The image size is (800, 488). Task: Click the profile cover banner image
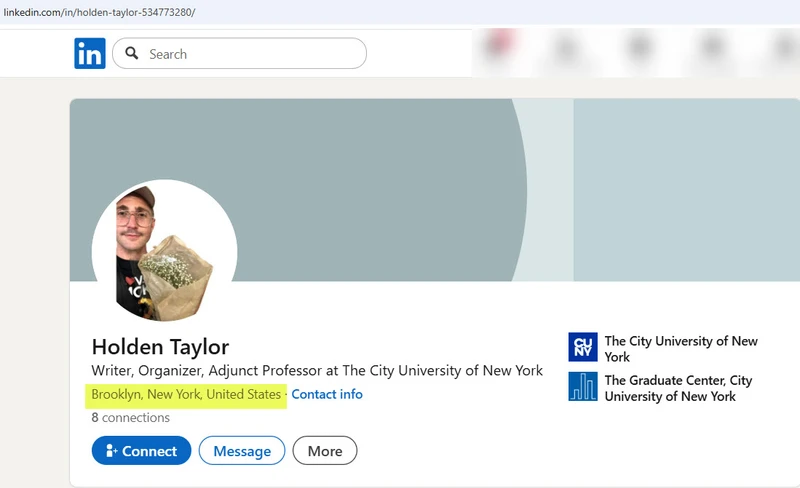click(x=435, y=190)
